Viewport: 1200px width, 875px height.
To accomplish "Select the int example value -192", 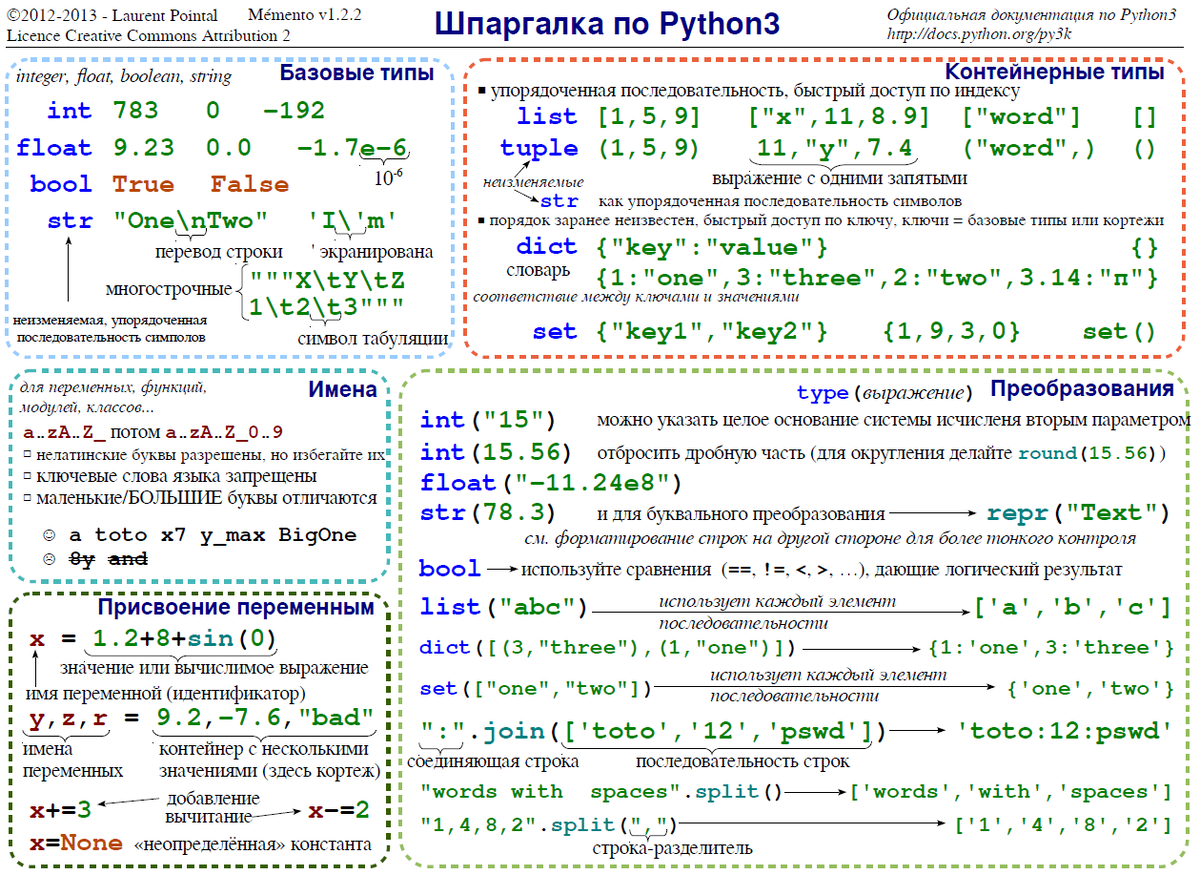I will tap(295, 110).
